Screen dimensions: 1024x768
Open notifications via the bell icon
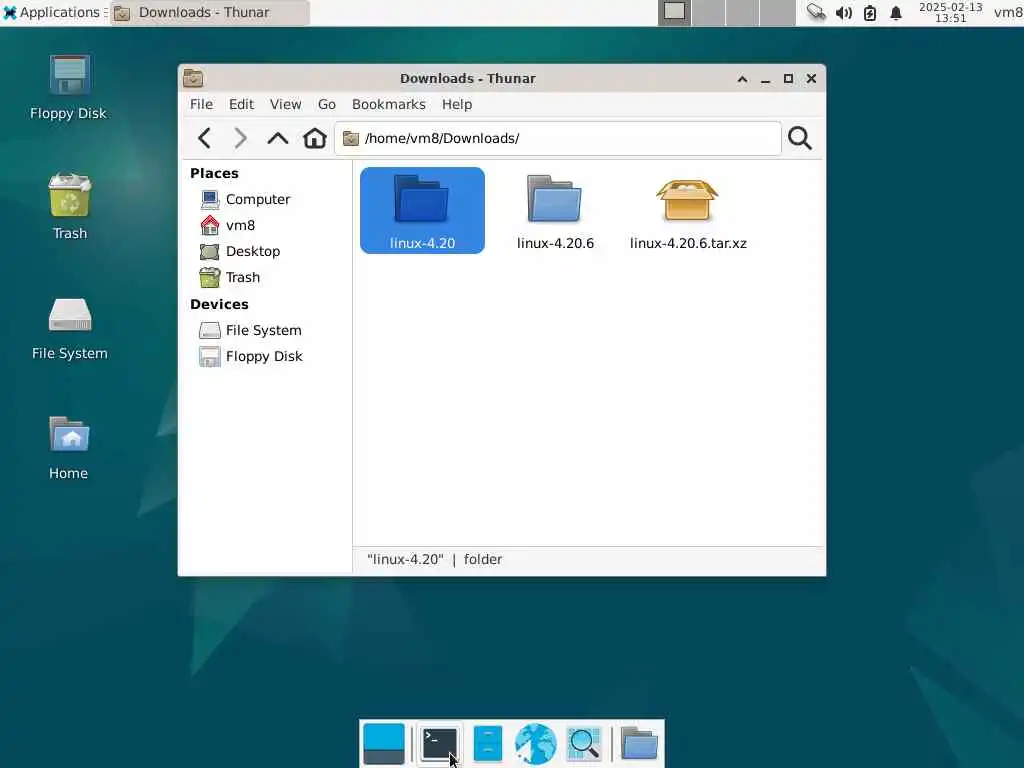(x=896, y=12)
